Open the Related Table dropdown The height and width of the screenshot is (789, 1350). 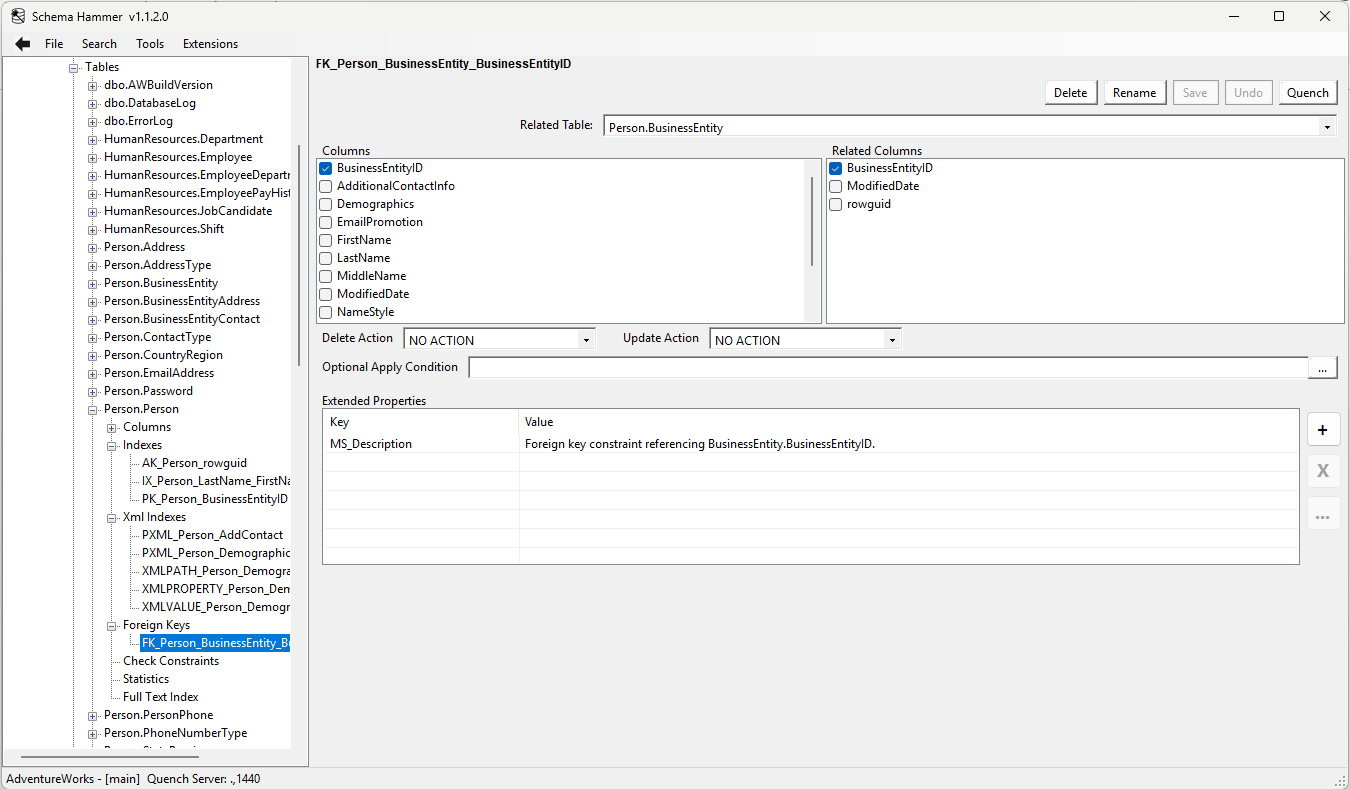(1327, 127)
